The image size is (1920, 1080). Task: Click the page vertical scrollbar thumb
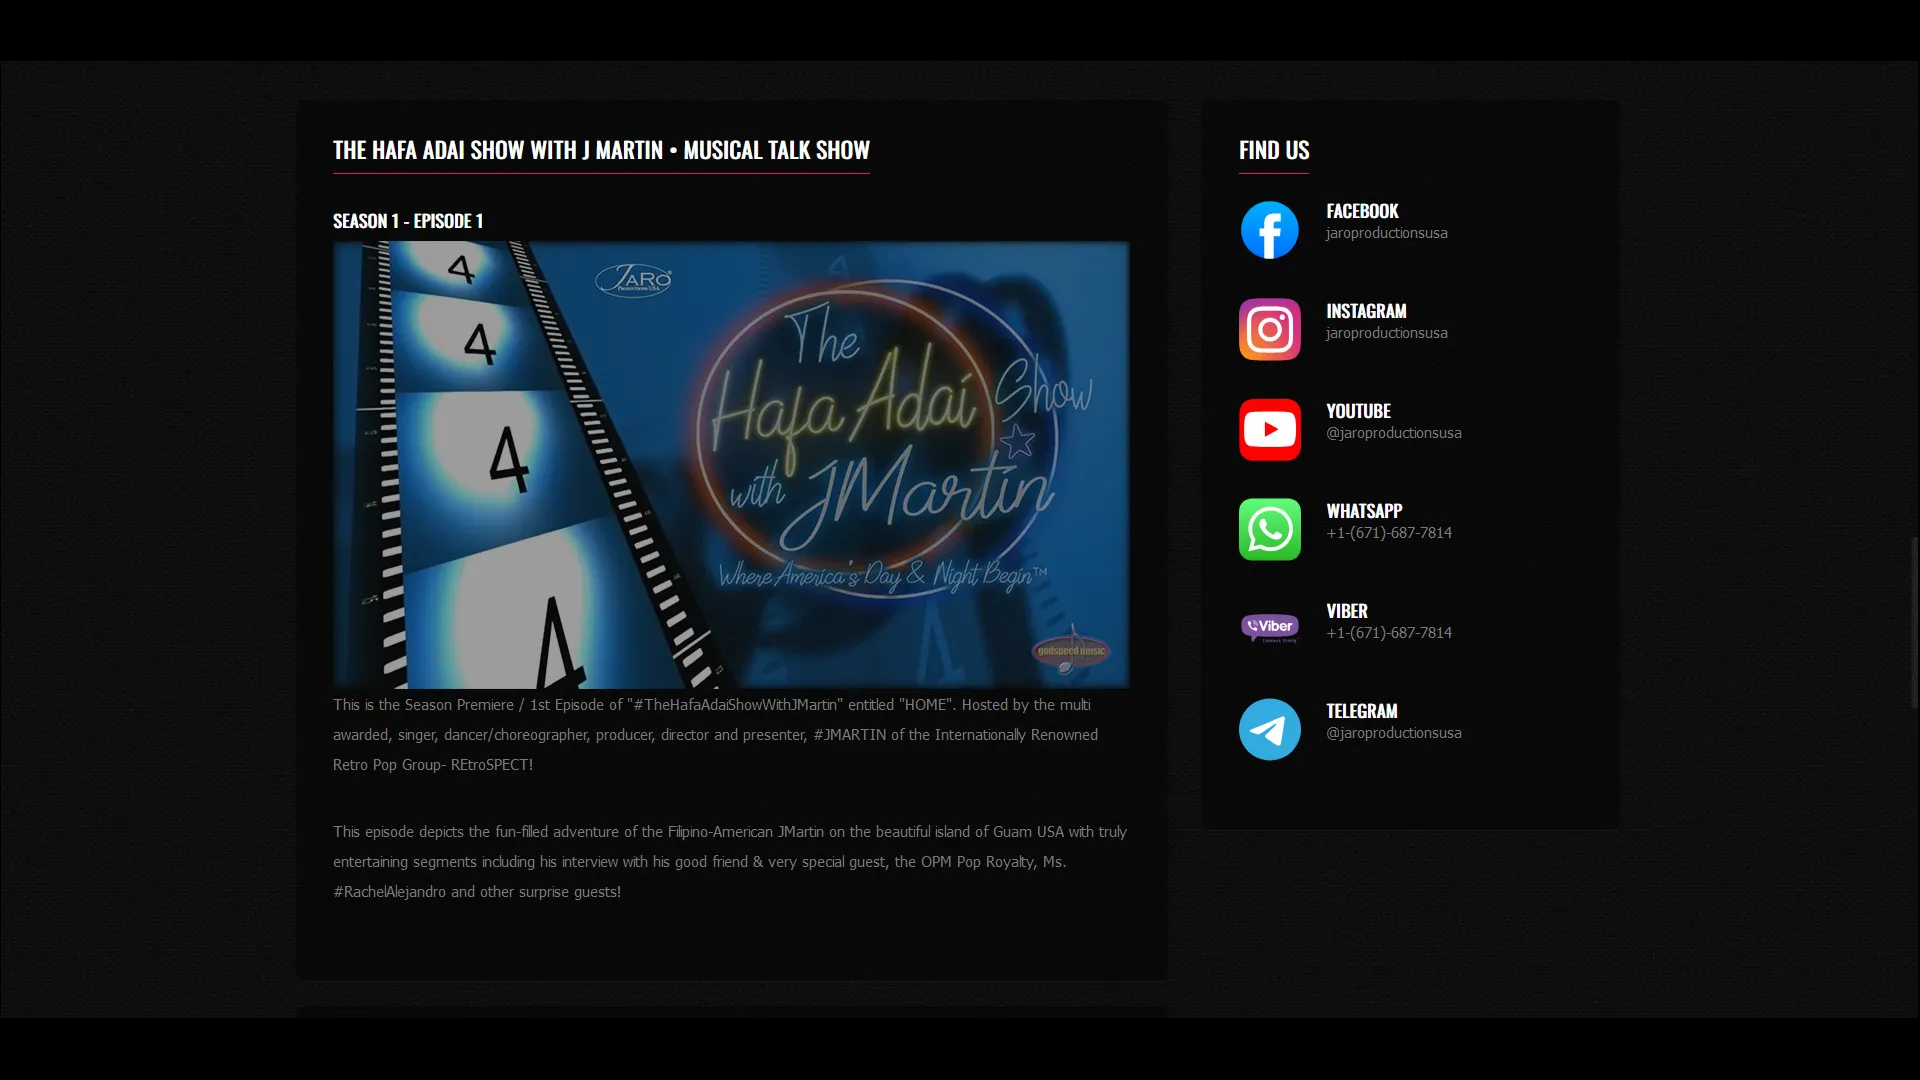1915,623
